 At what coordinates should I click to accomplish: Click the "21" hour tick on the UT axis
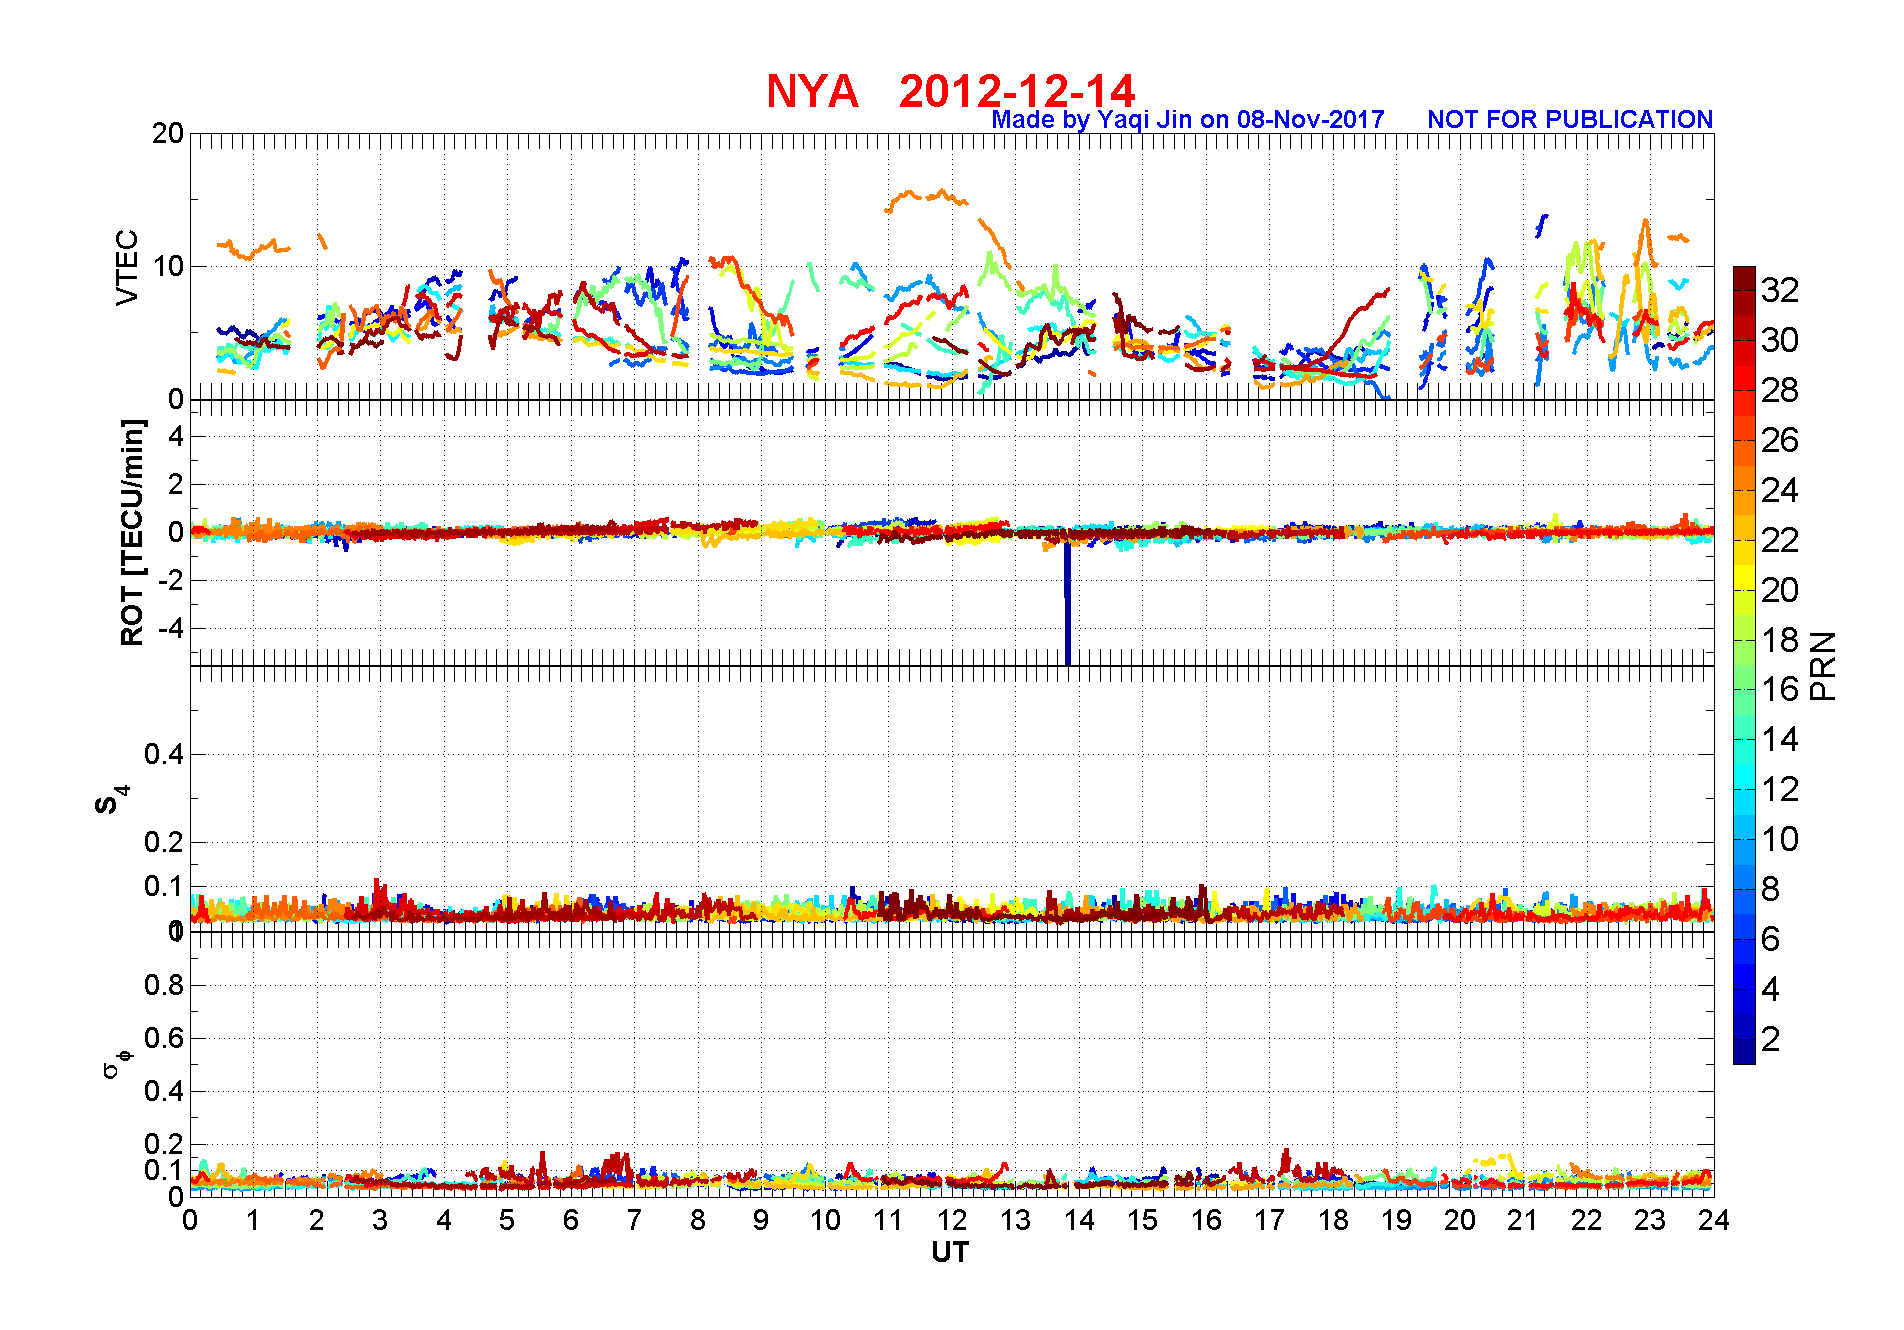point(1523,1220)
